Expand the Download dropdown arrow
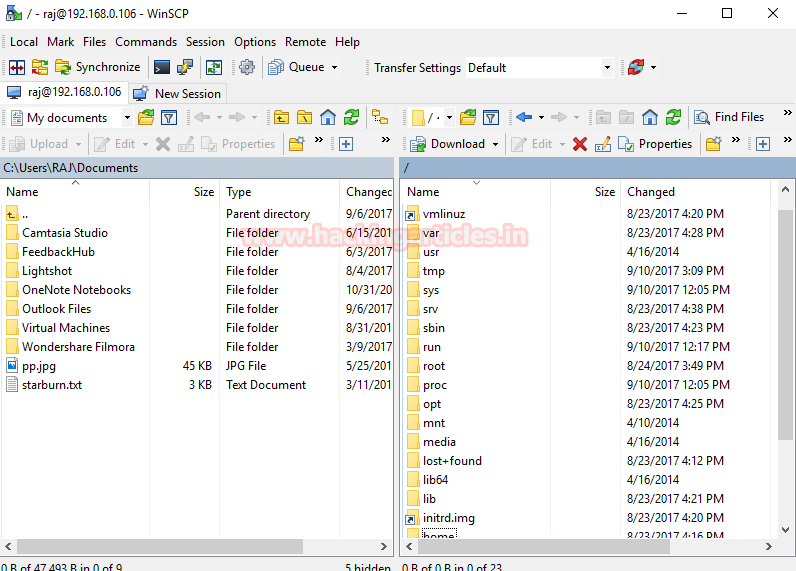 pyautogui.click(x=495, y=144)
